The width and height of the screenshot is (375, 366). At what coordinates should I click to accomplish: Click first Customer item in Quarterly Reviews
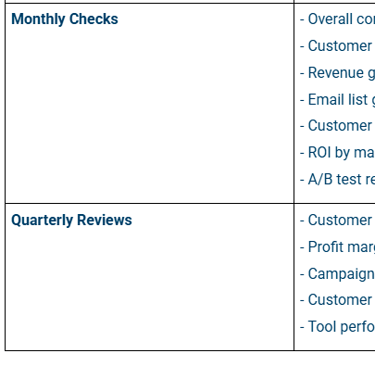pyautogui.click(x=336, y=220)
